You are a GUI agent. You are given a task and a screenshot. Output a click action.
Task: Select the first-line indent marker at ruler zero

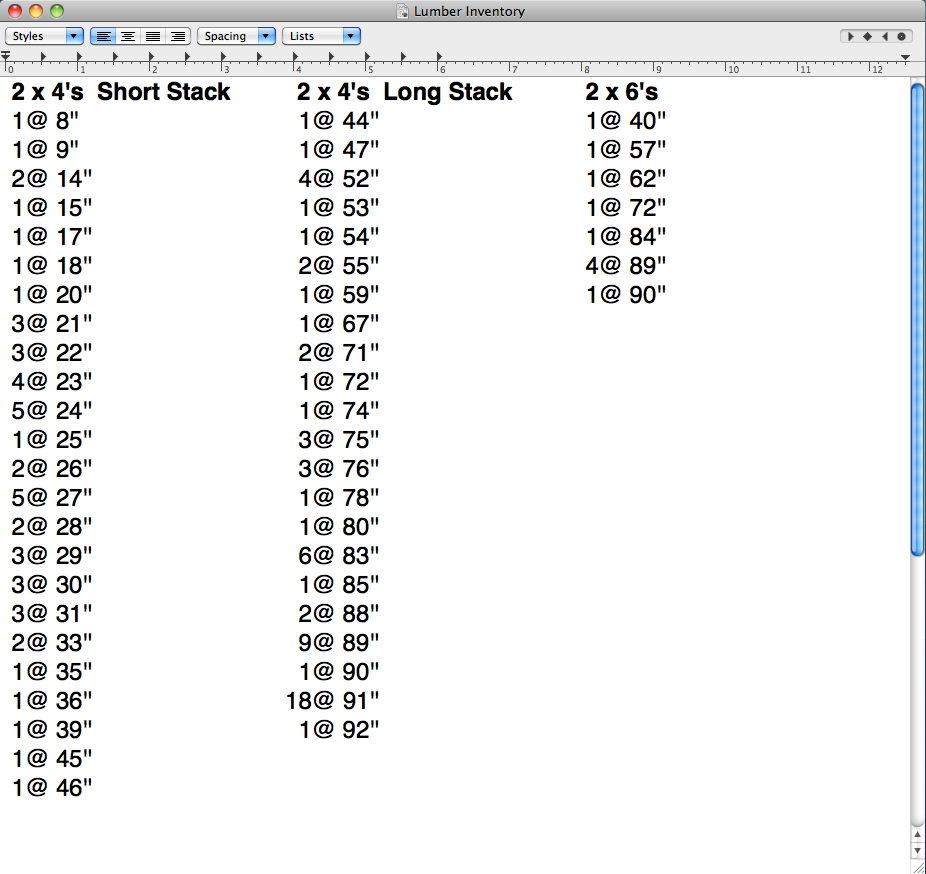[x=5, y=56]
